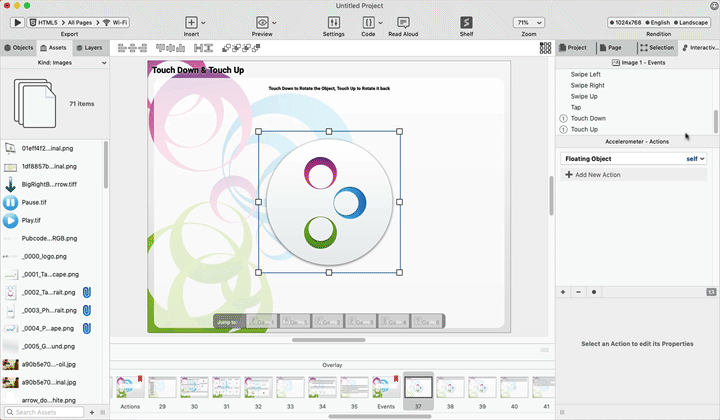Click the Read Aloud icon
Screen dimensions: 720x420
point(403,22)
